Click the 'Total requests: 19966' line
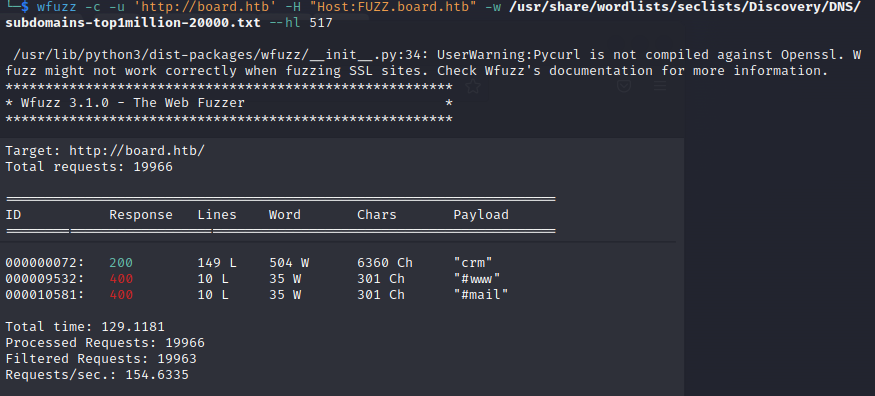 click(x=89, y=167)
